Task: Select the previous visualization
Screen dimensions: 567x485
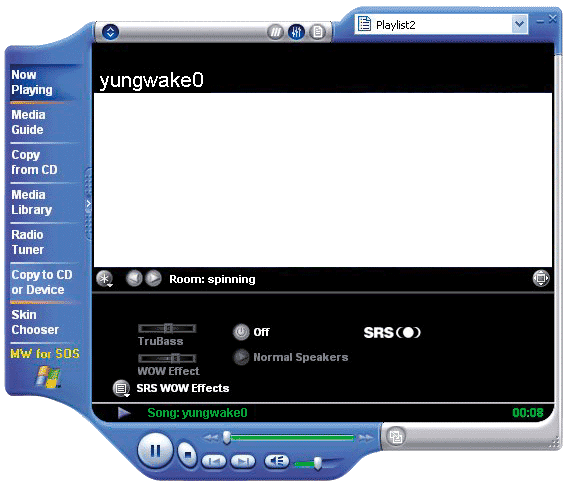Action: 134,278
